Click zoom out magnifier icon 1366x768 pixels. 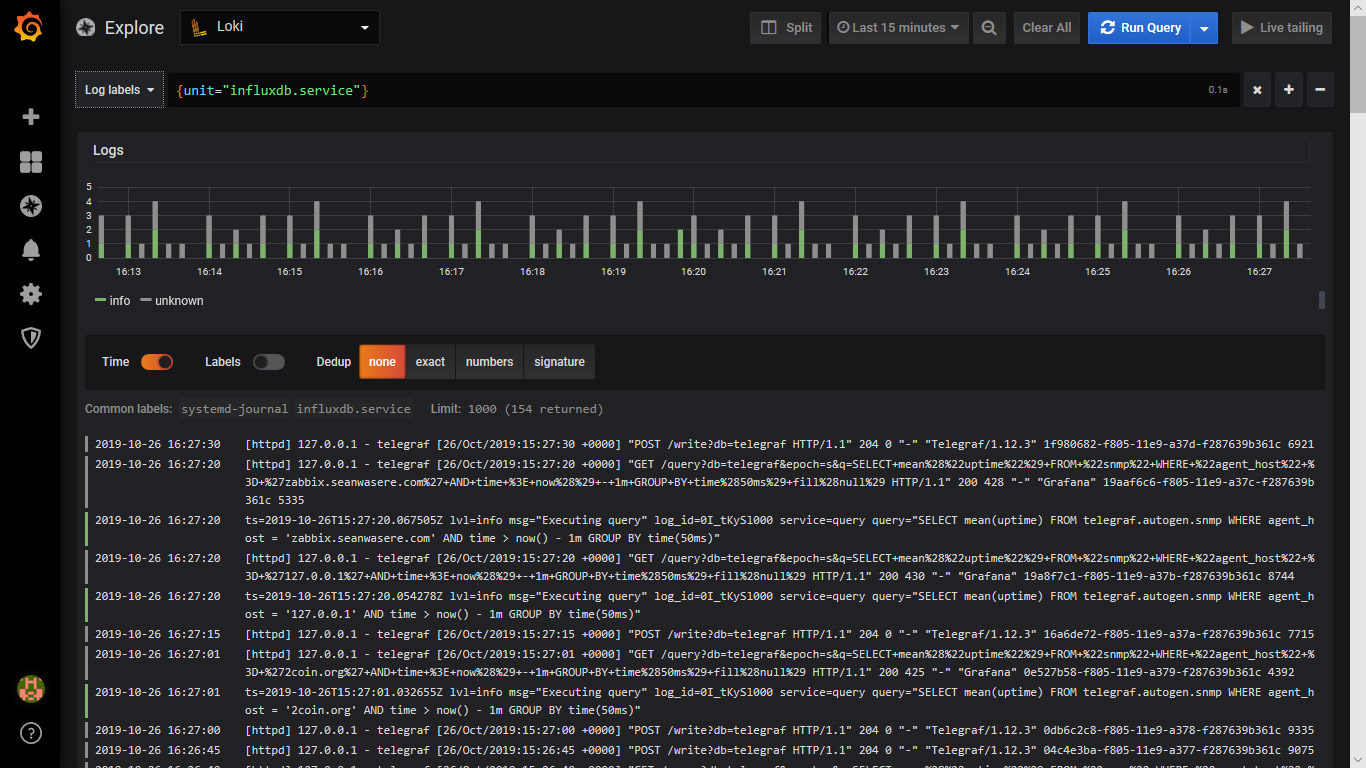[x=989, y=28]
